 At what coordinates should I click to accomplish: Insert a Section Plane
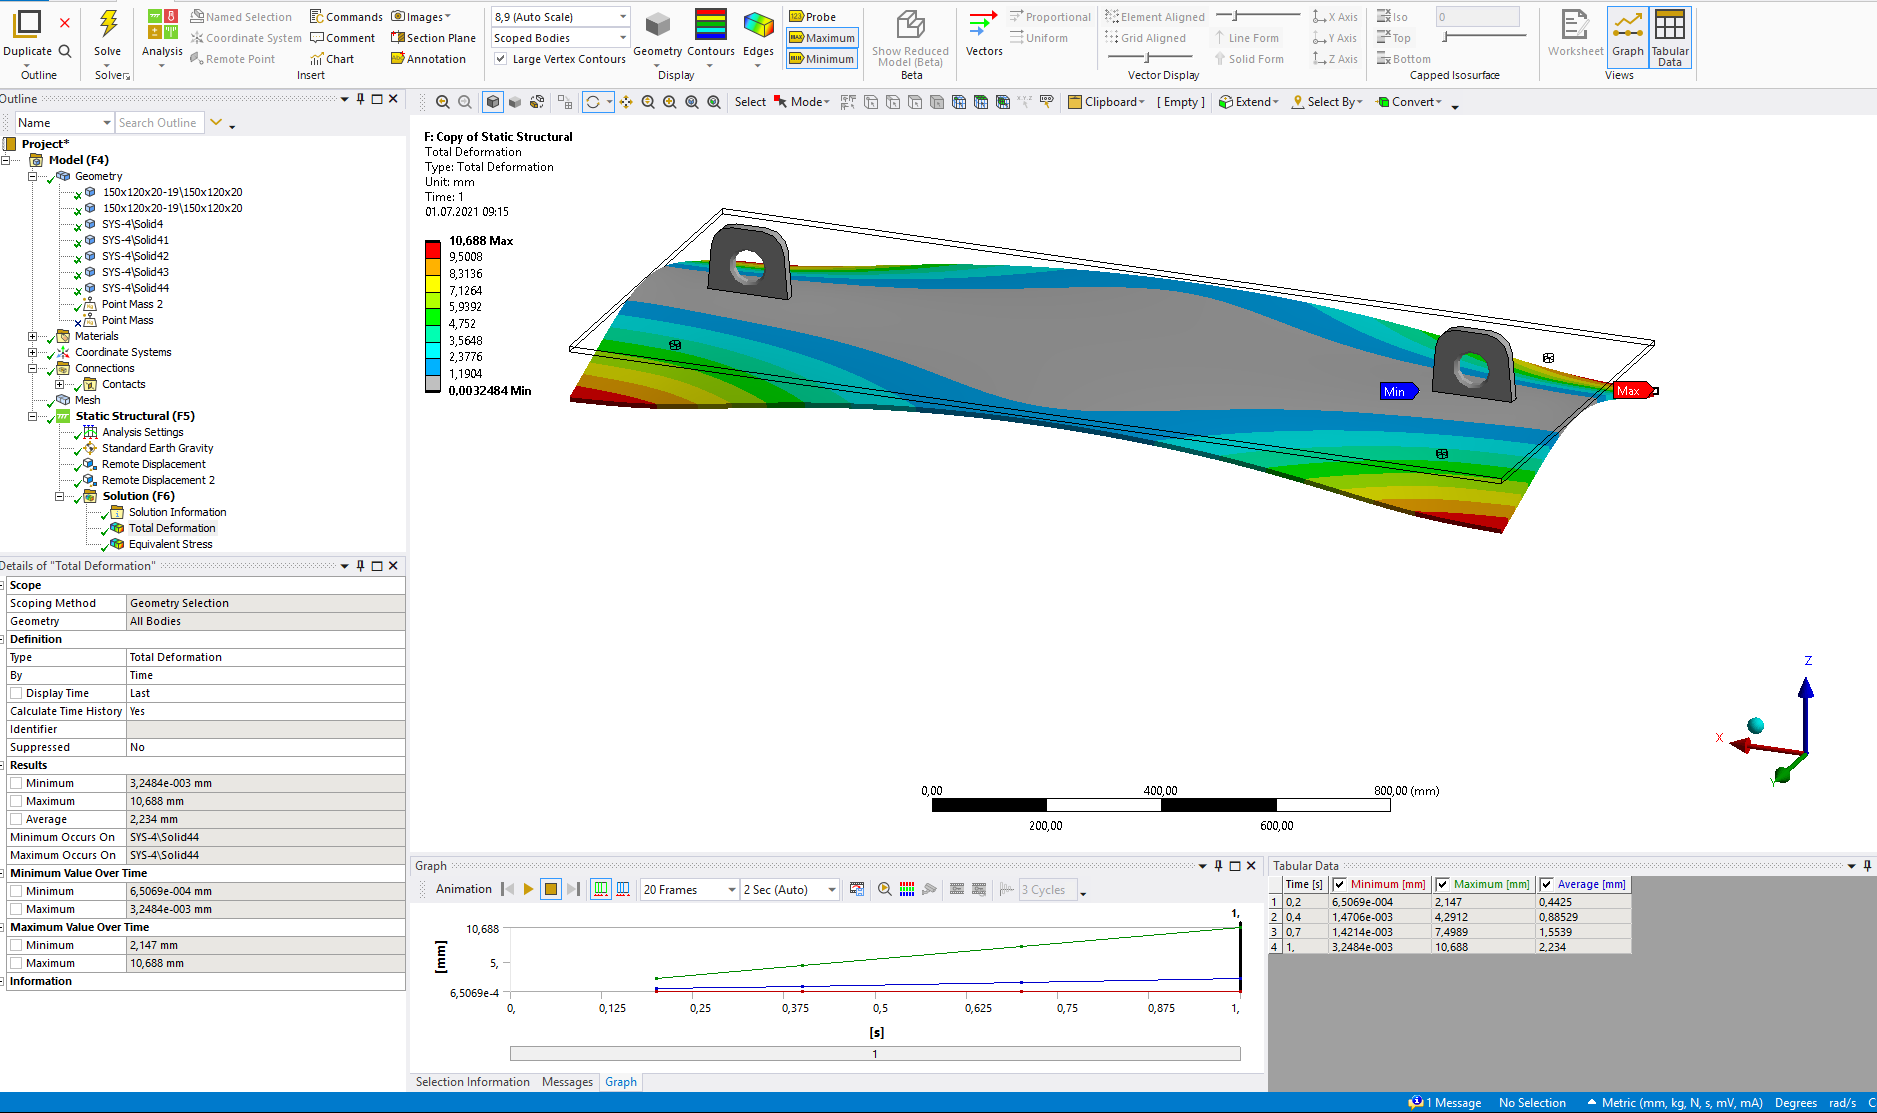click(x=433, y=38)
